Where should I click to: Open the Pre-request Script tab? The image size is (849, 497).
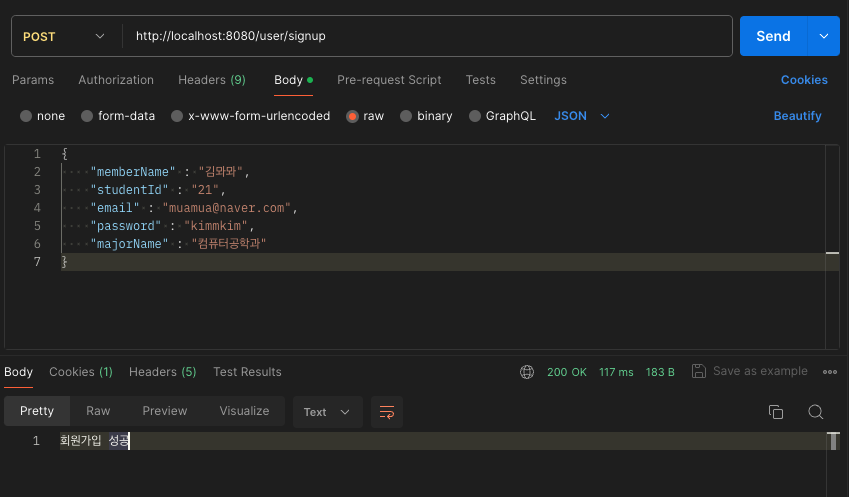[389, 80]
